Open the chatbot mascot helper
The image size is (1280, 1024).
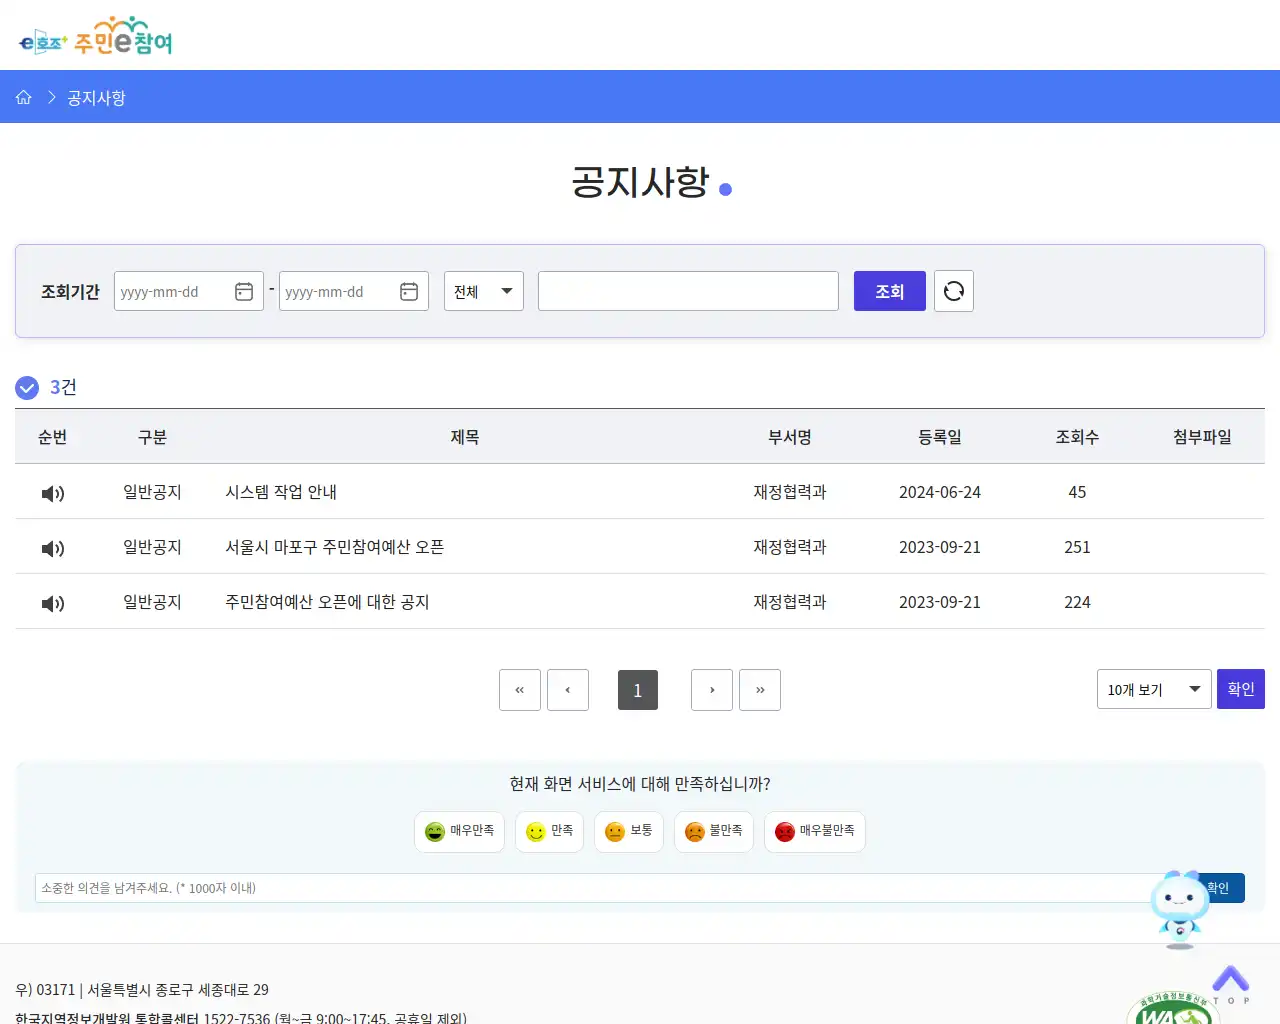click(x=1180, y=908)
